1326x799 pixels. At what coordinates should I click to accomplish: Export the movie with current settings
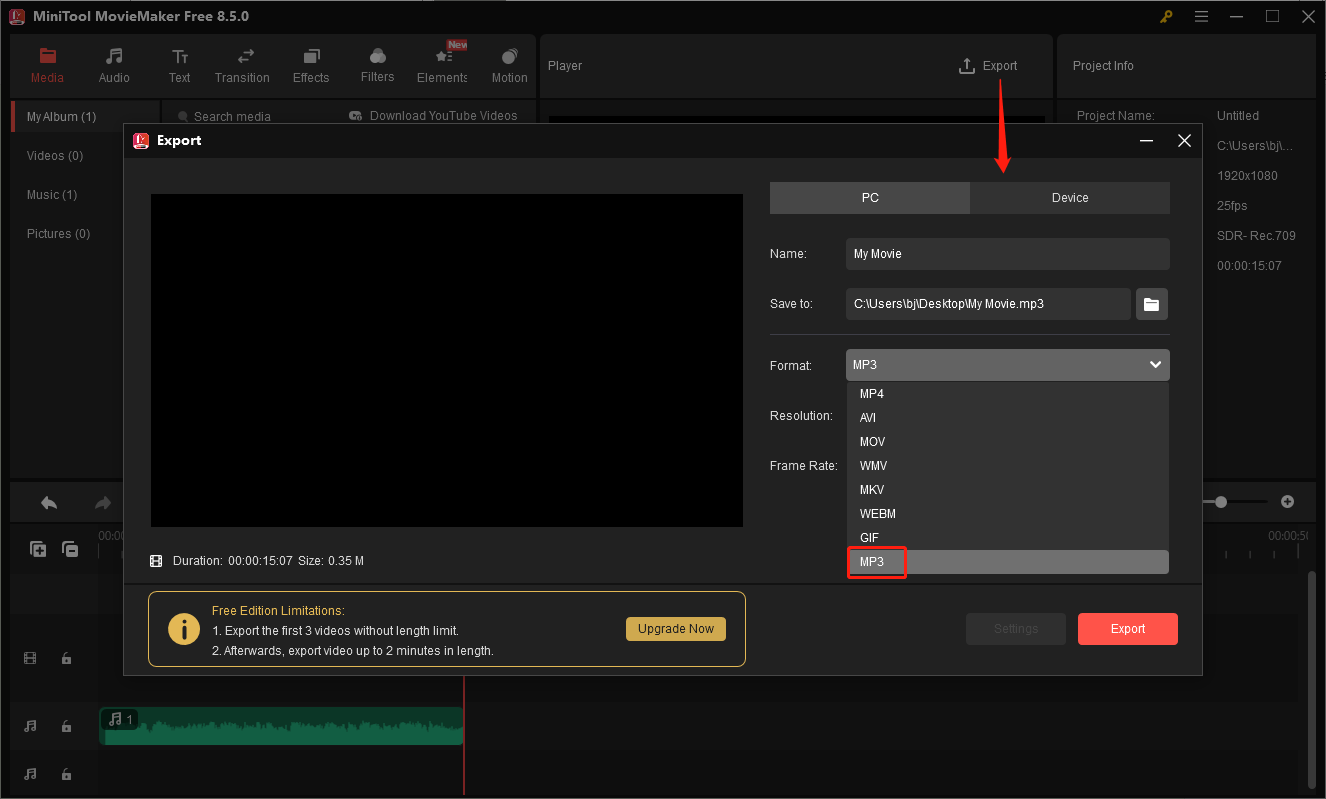pos(1127,628)
